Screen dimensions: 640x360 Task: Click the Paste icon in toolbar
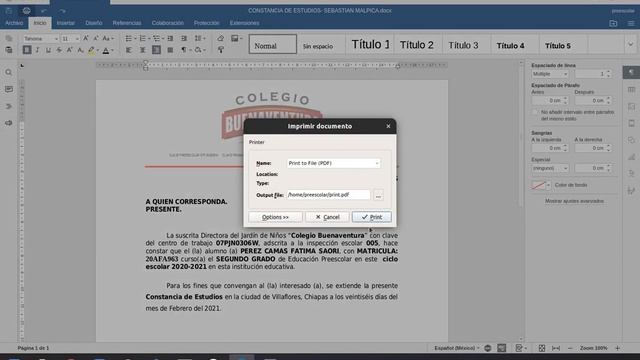(9, 50)
